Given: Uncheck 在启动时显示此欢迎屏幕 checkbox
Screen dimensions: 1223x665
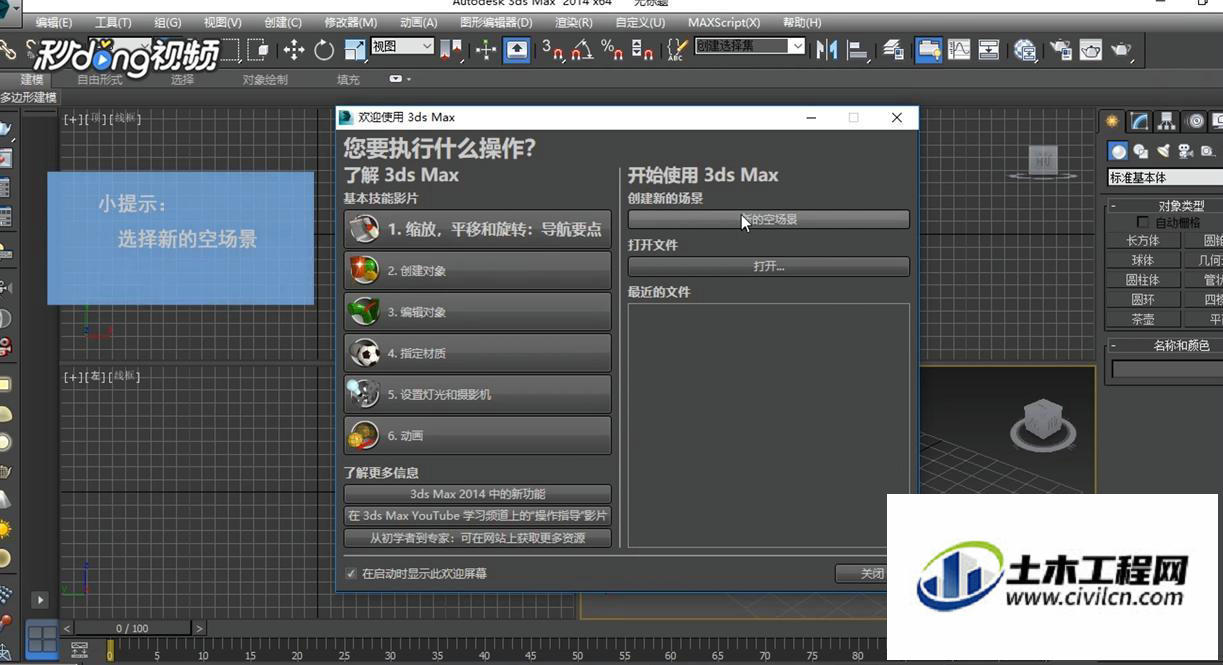Looking at the screenshot, I should point(351,574).
